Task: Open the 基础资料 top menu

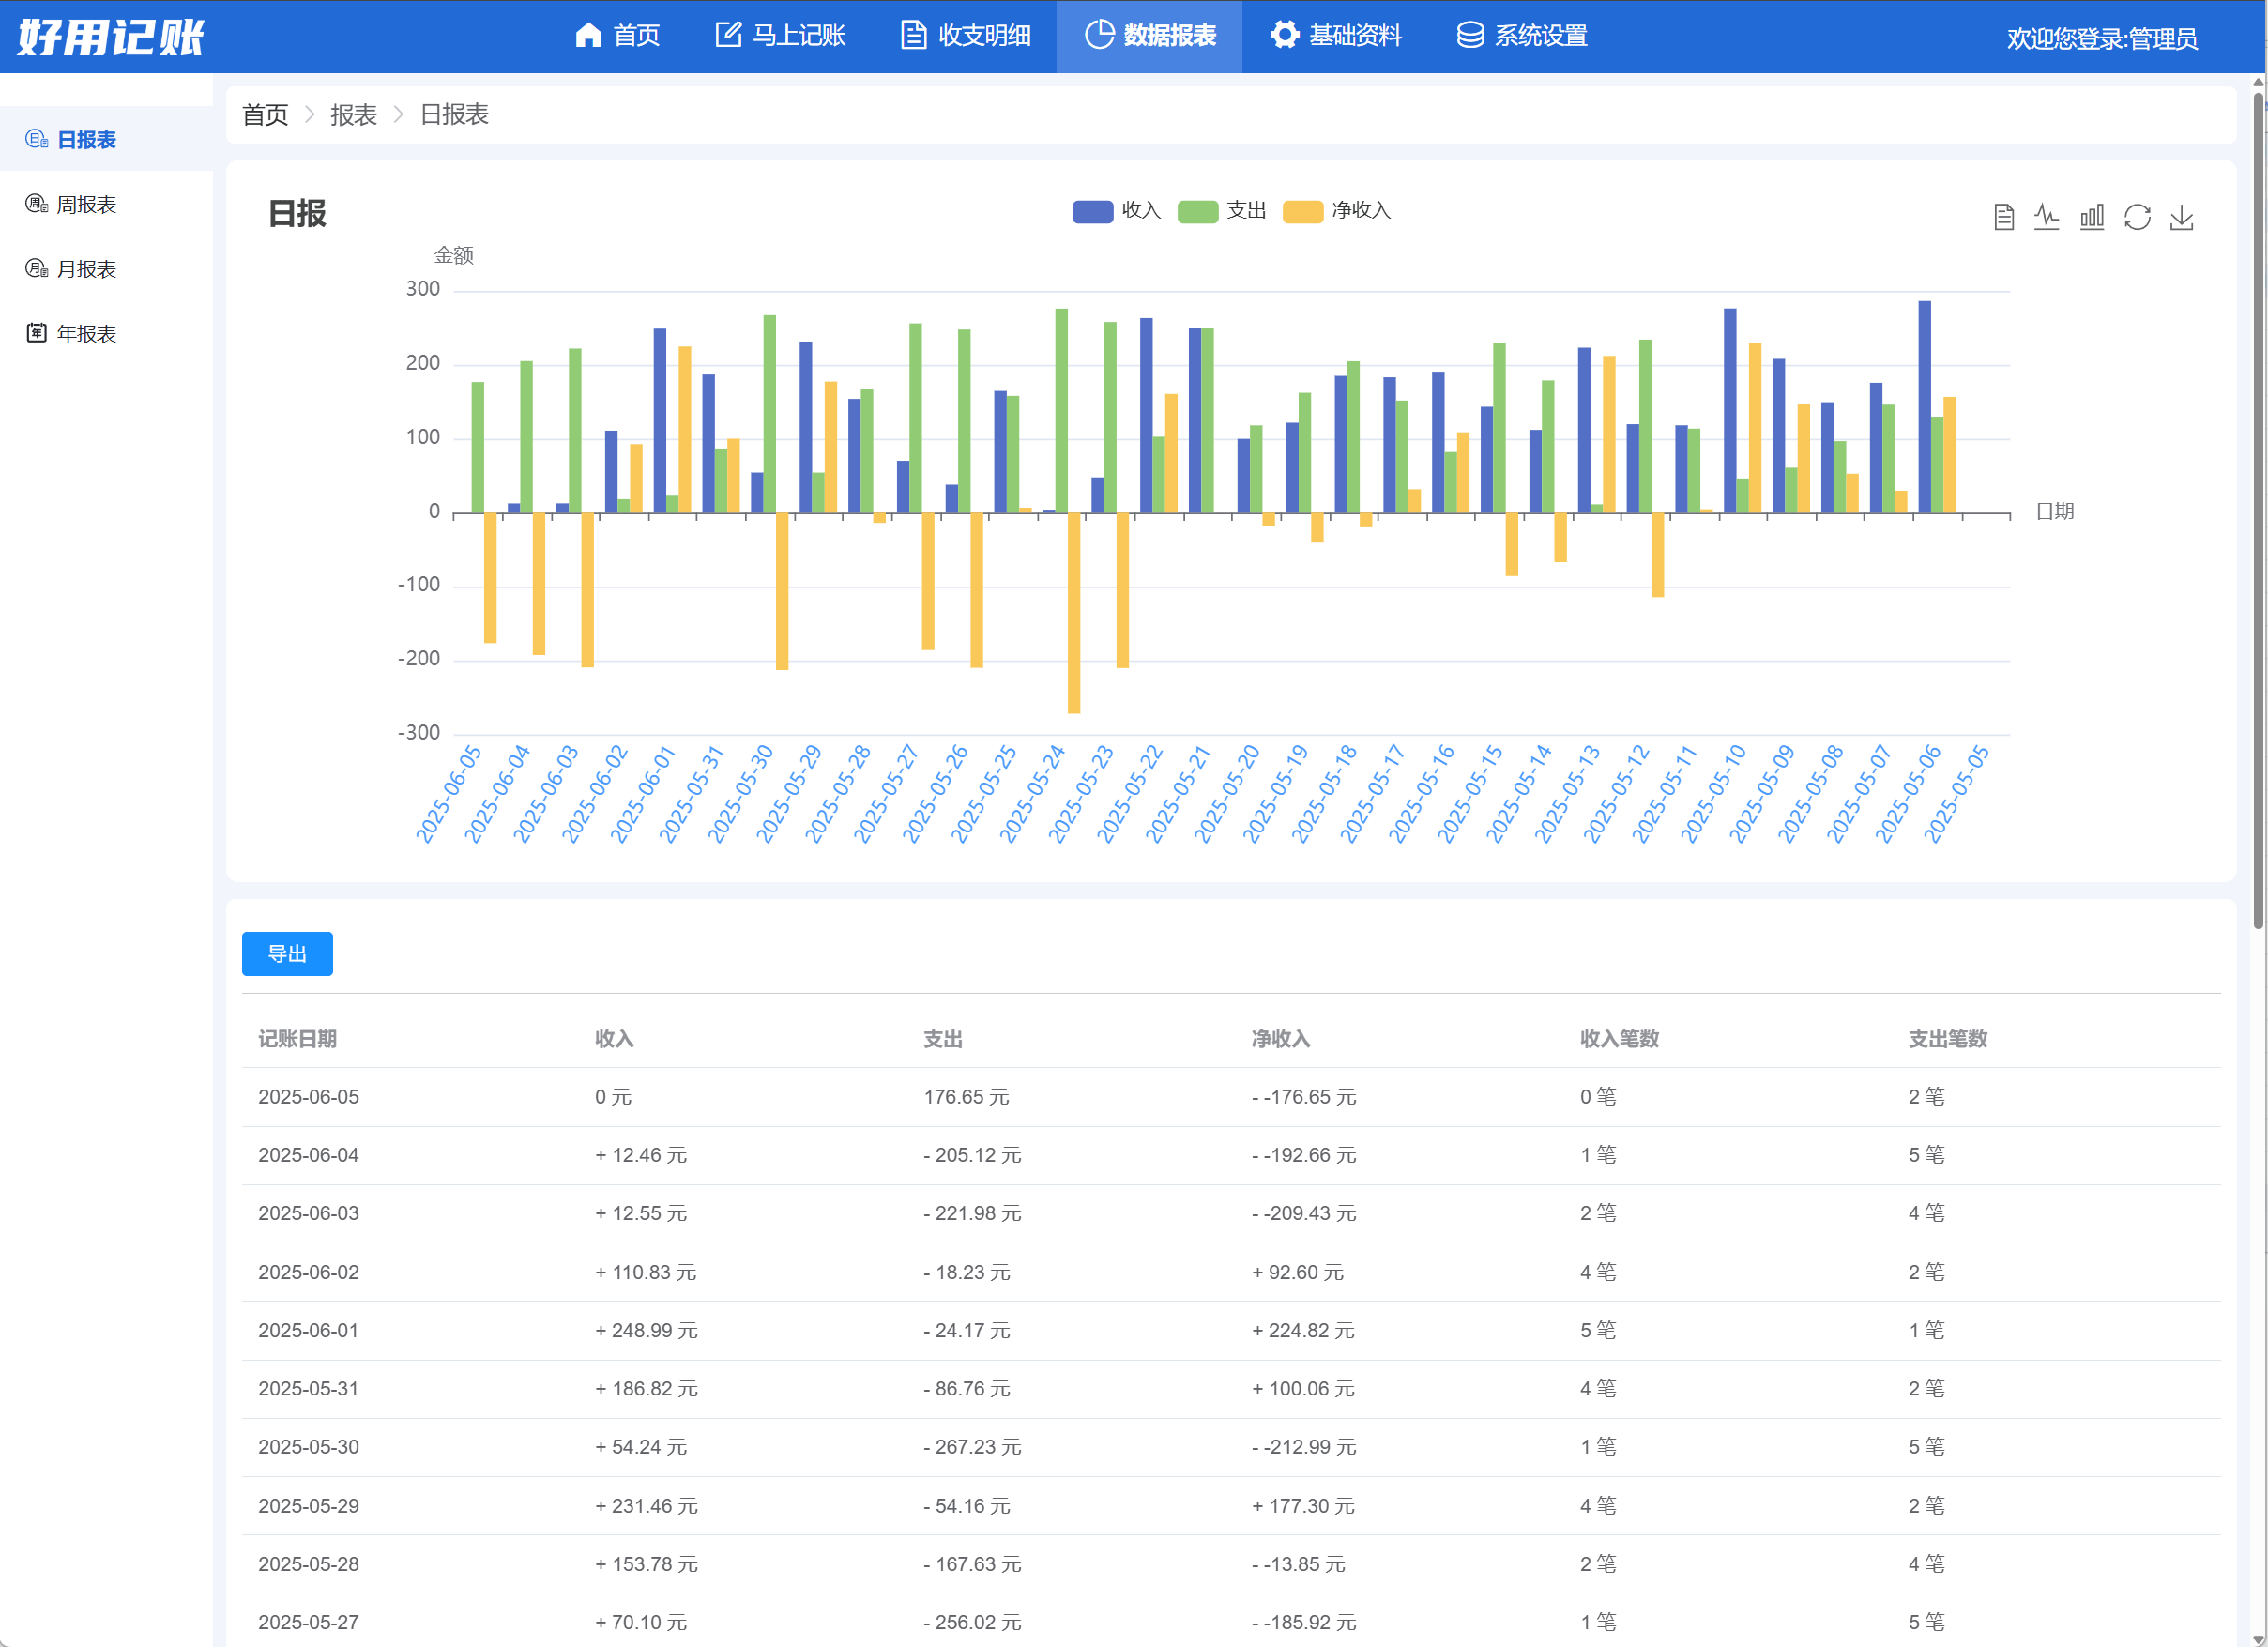Action: [x=1335, y=36]
